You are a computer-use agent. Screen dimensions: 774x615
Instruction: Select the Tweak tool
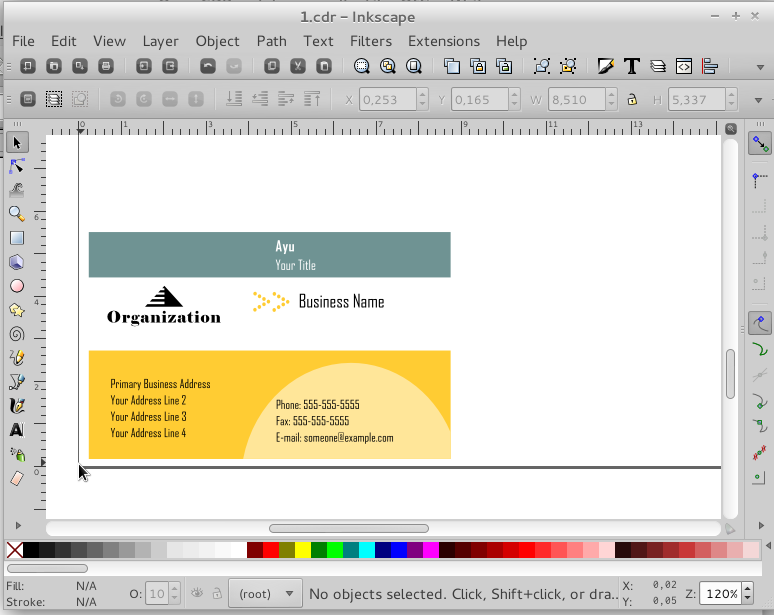[x=17, y=190]
